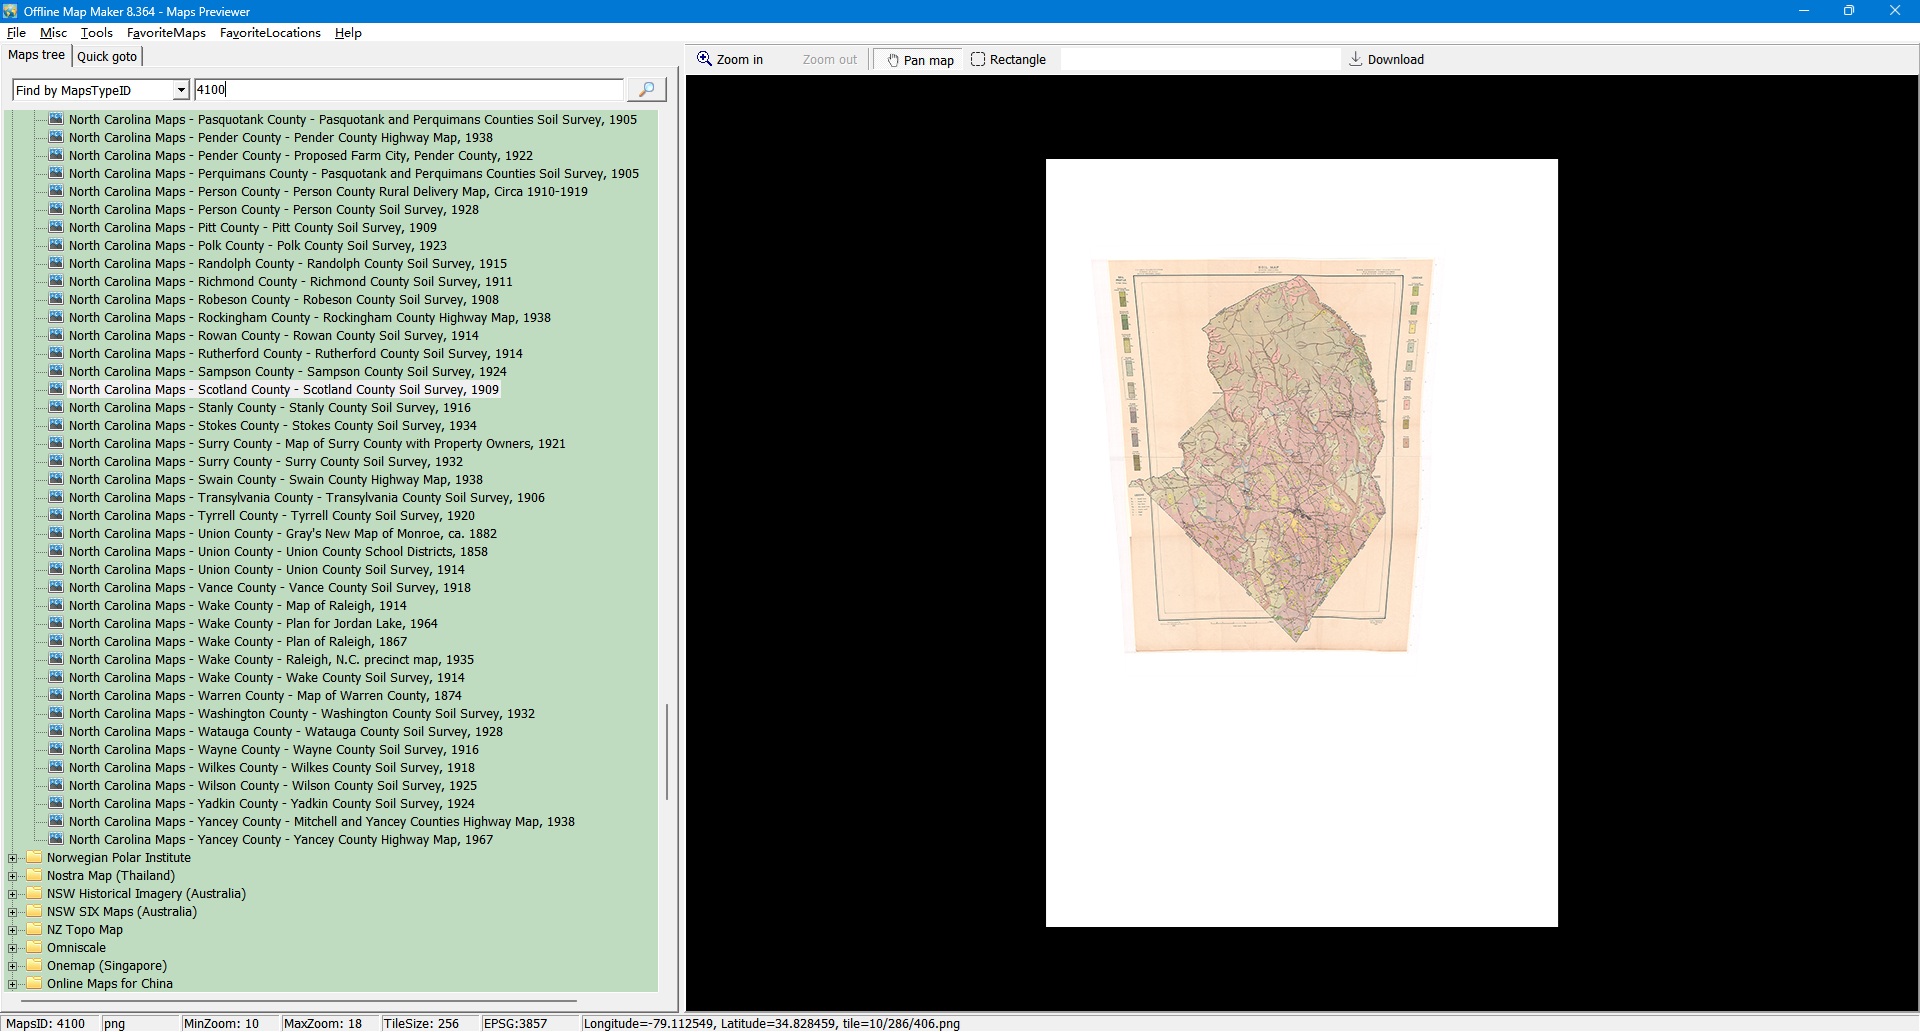Expand the Norwegian Polar Institute folder
This screenshot has height=1032, width=1920.
tap(13, 858)
